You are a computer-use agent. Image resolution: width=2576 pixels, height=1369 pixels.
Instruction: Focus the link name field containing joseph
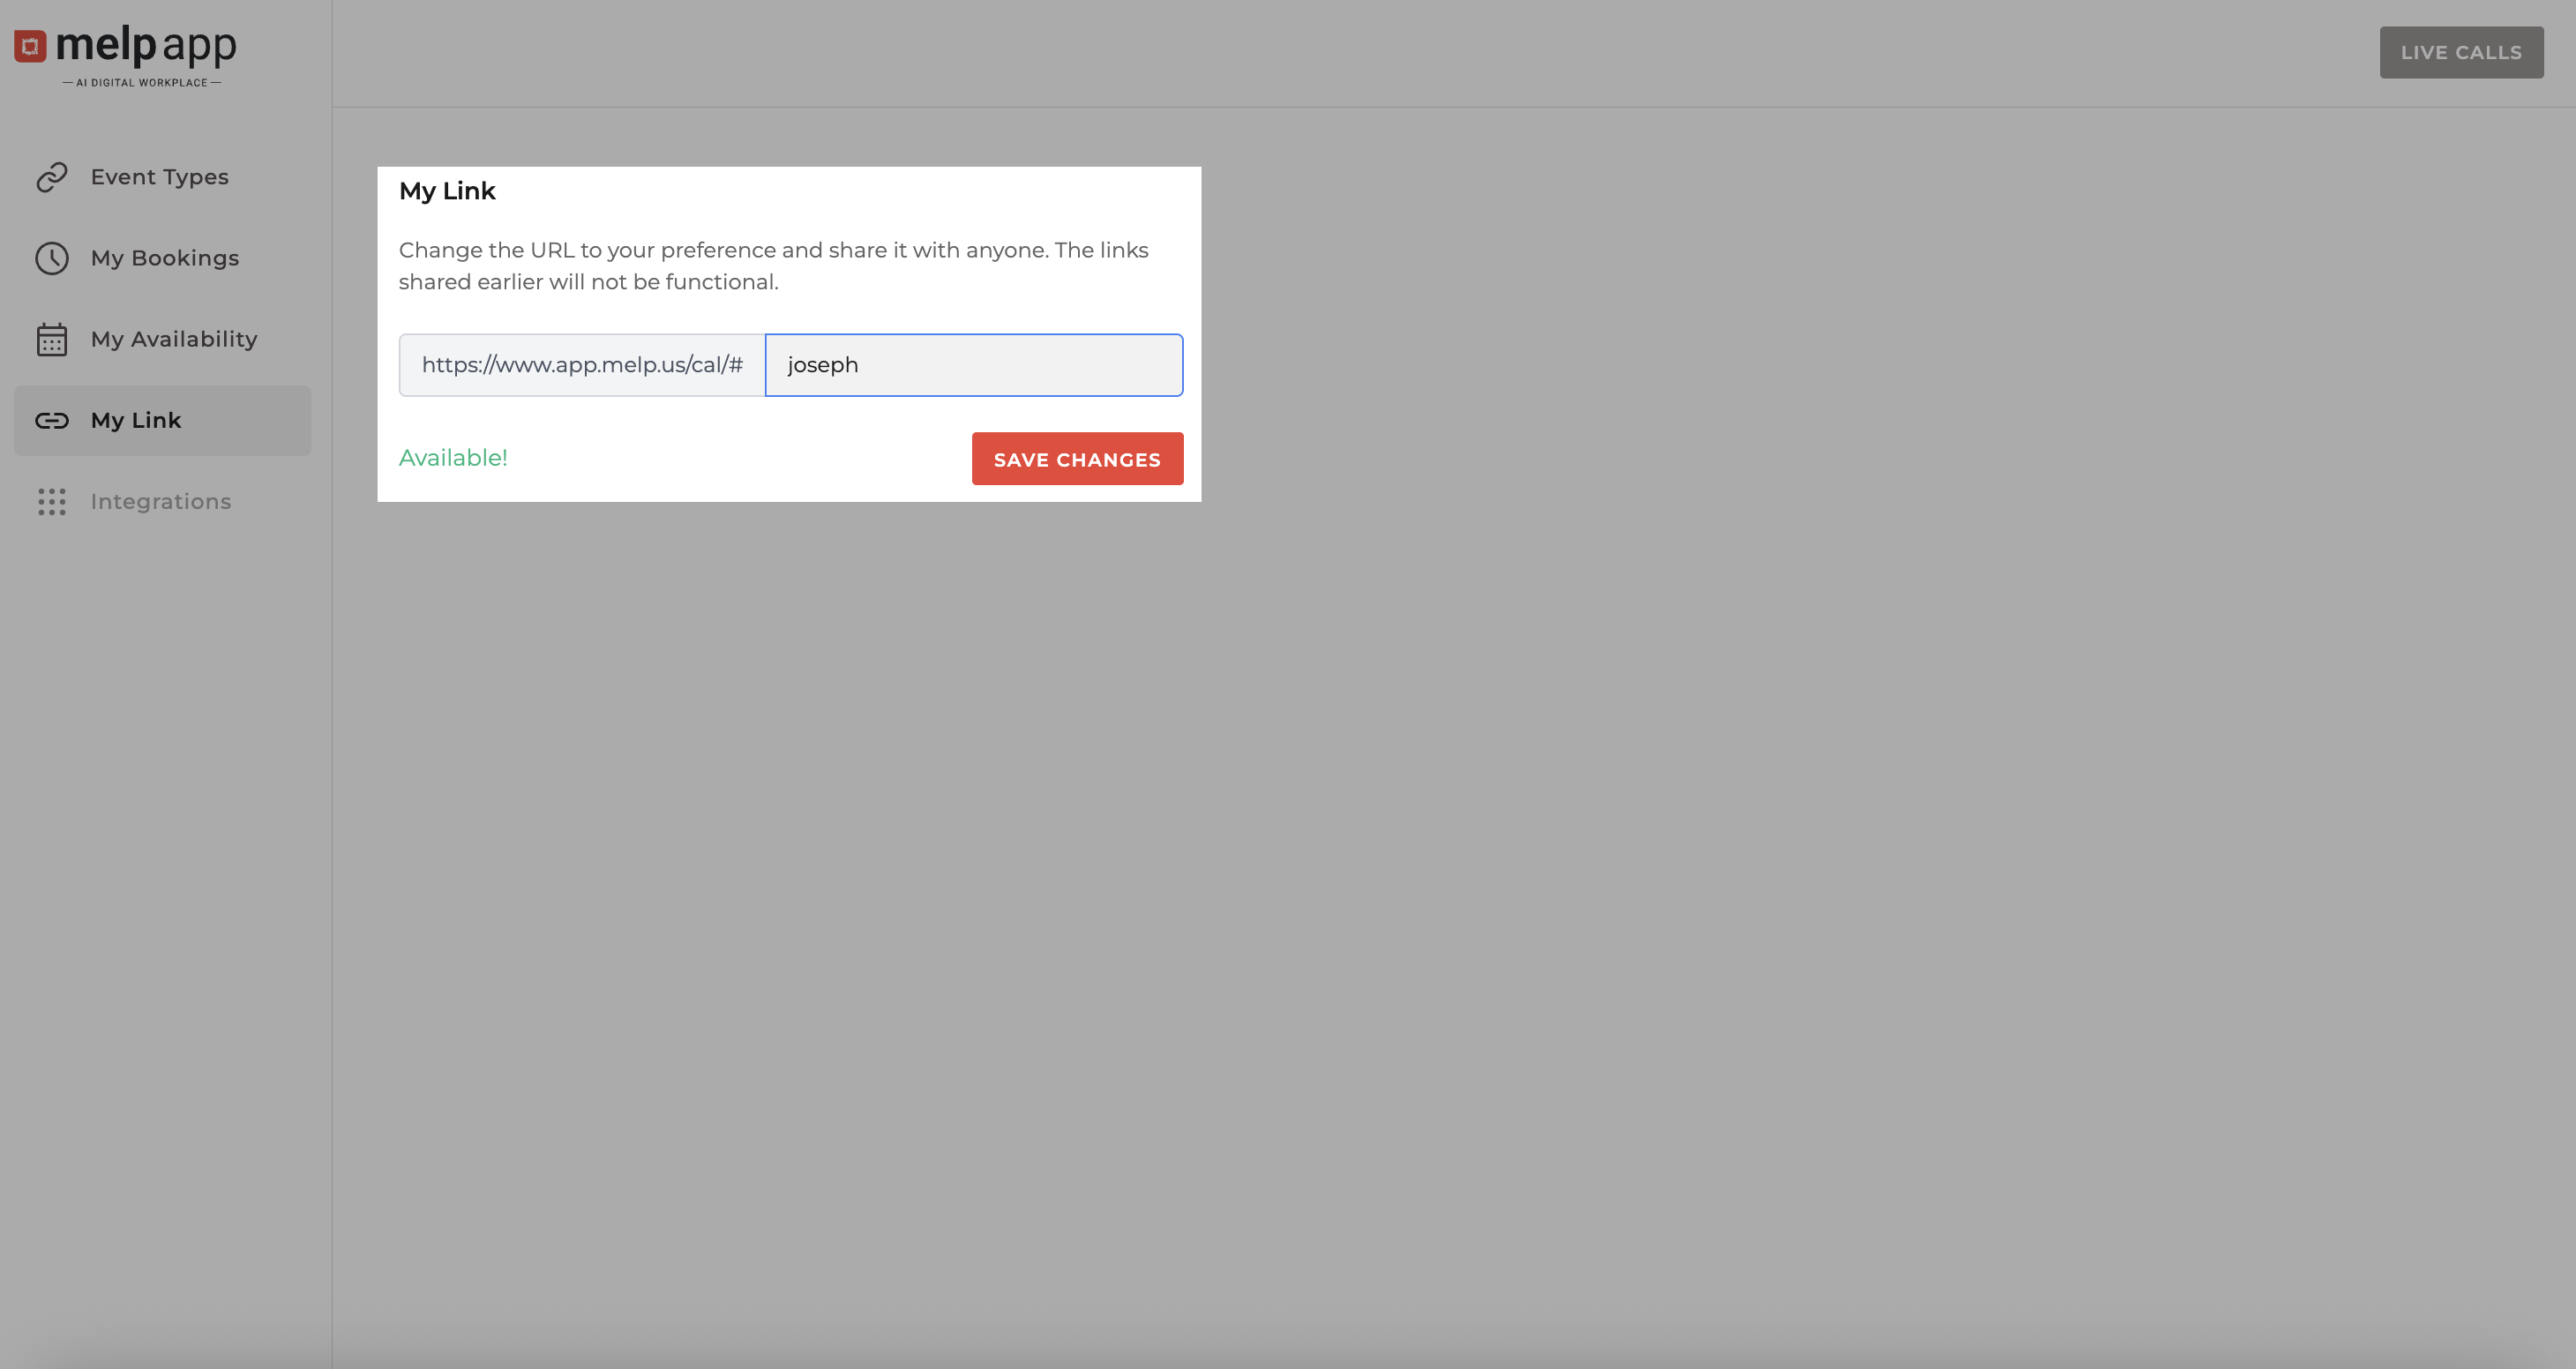coord(973,365)
